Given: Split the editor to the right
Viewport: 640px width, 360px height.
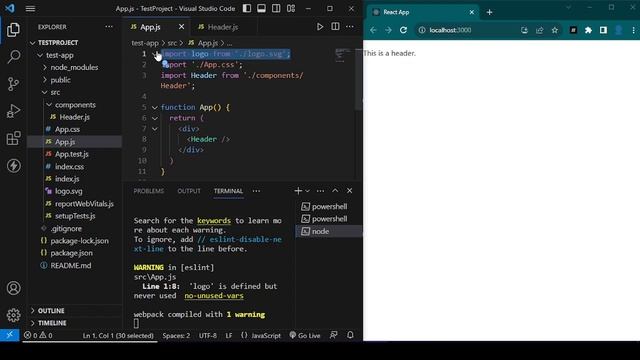Looking at the screenshot, I should click(x=335, y=27).
